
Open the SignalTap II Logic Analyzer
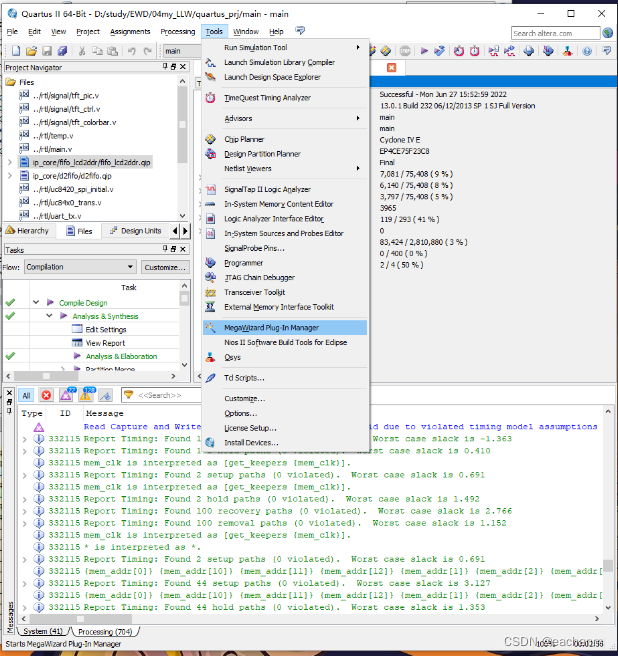click(266, 189)
